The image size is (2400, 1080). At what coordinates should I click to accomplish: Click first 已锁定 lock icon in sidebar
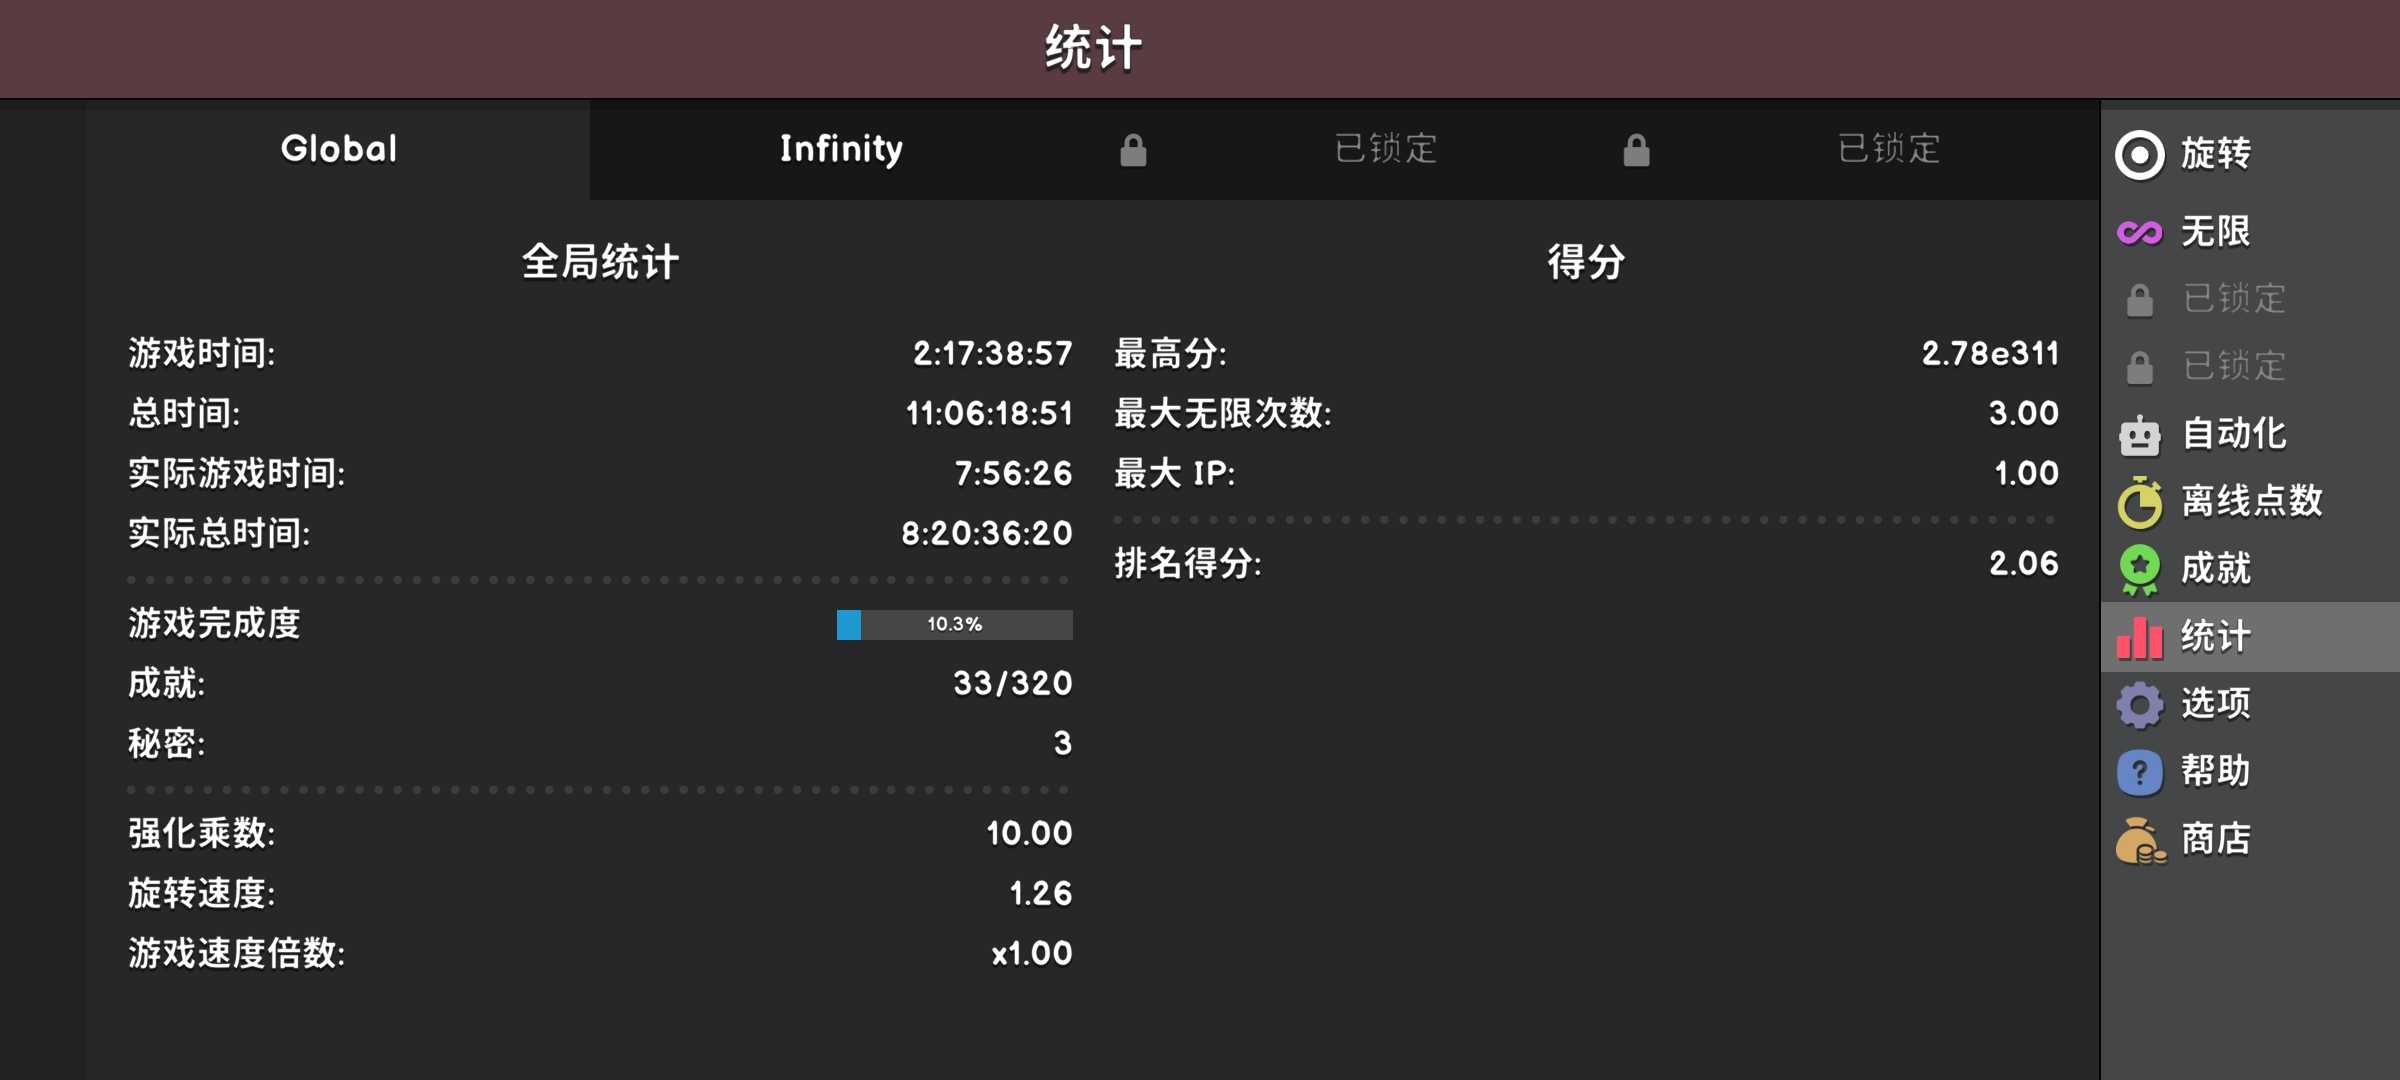point(2140,299)
